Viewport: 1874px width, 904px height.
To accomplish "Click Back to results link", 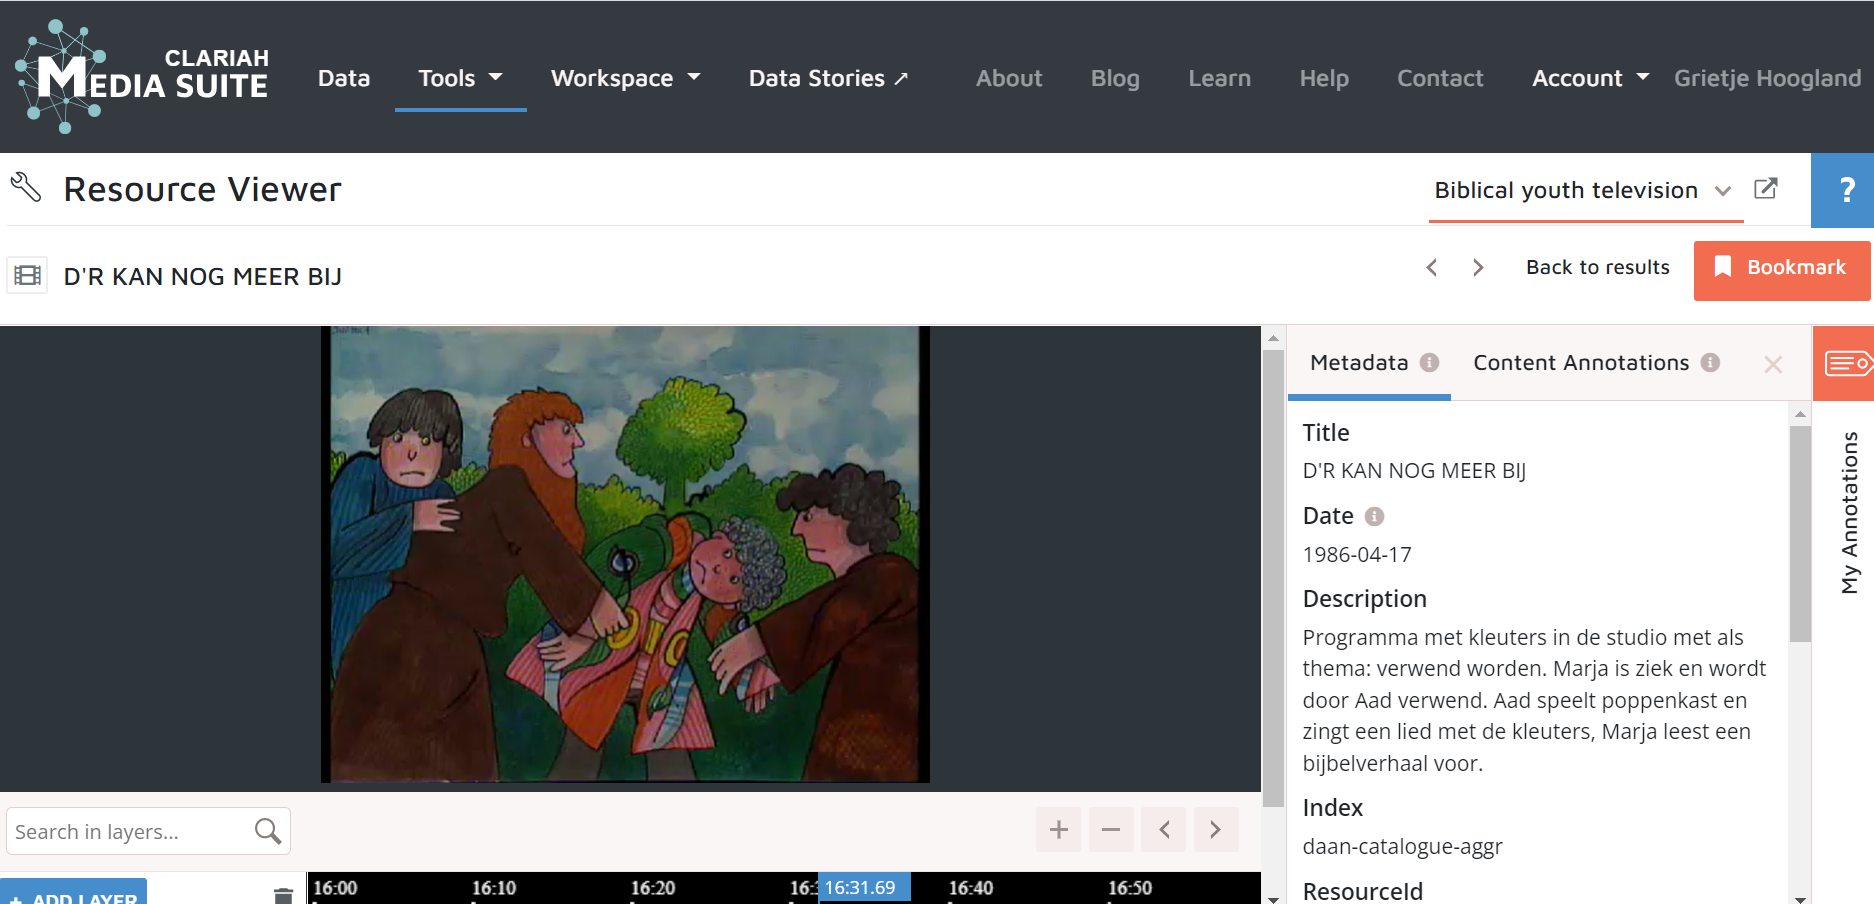I will tap(1597, 268).
